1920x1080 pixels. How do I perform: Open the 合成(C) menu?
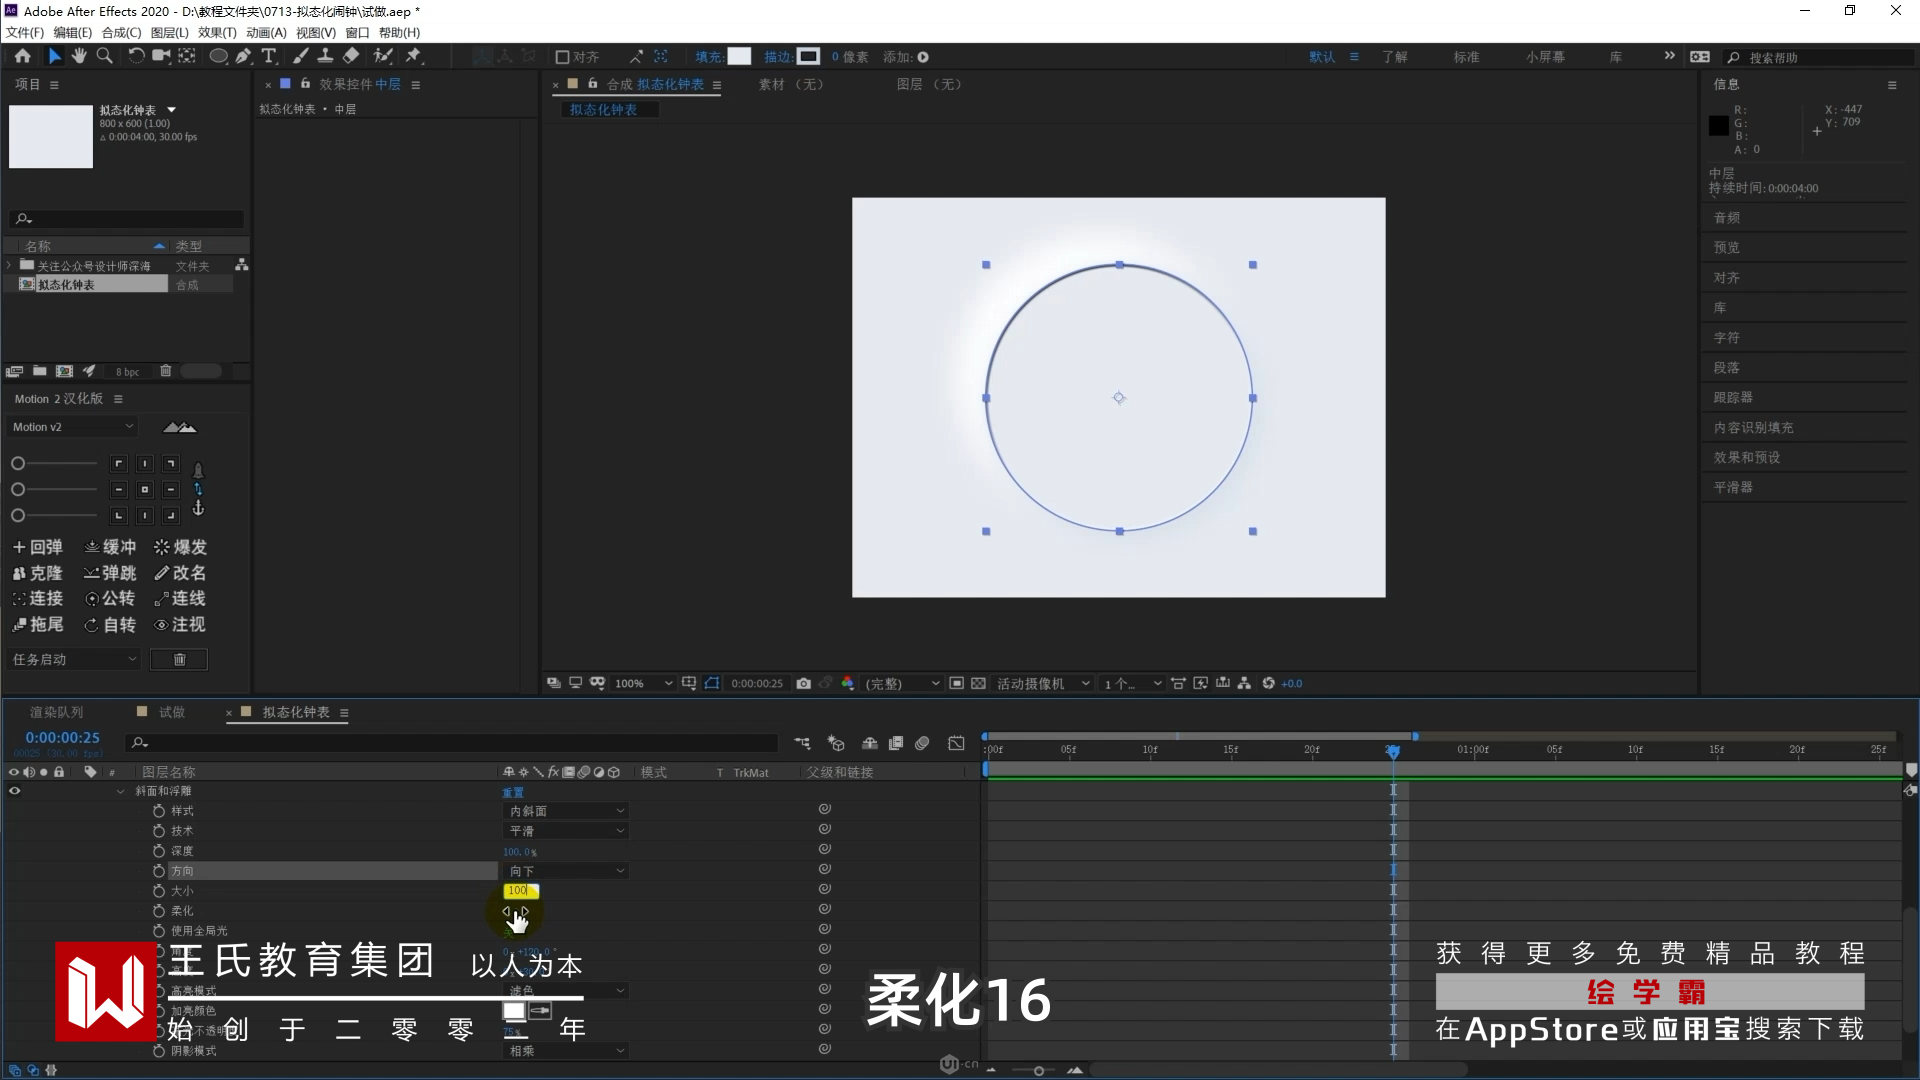pyautogui.click(x=121, y=33)
